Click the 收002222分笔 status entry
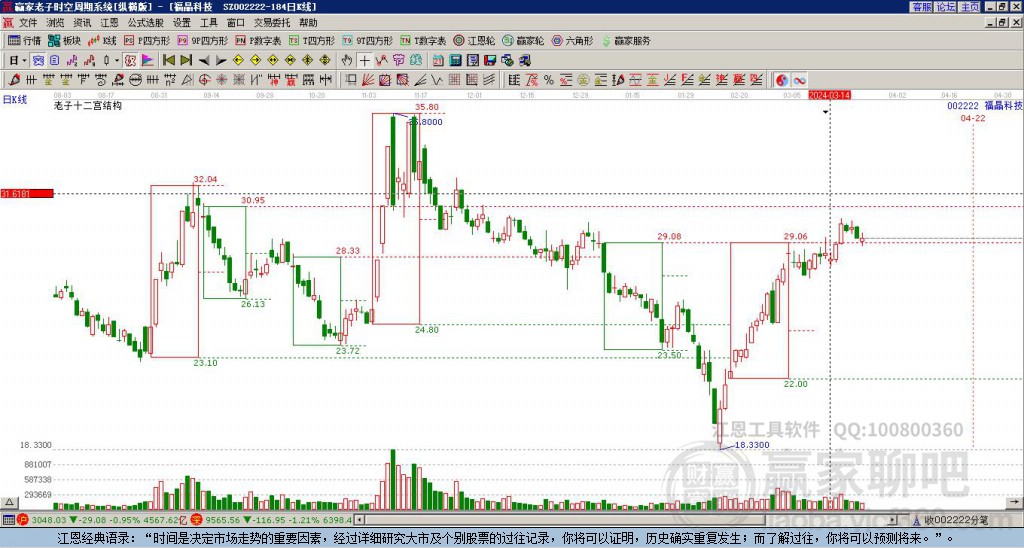 pyautogui.click(x=956, y=520)
